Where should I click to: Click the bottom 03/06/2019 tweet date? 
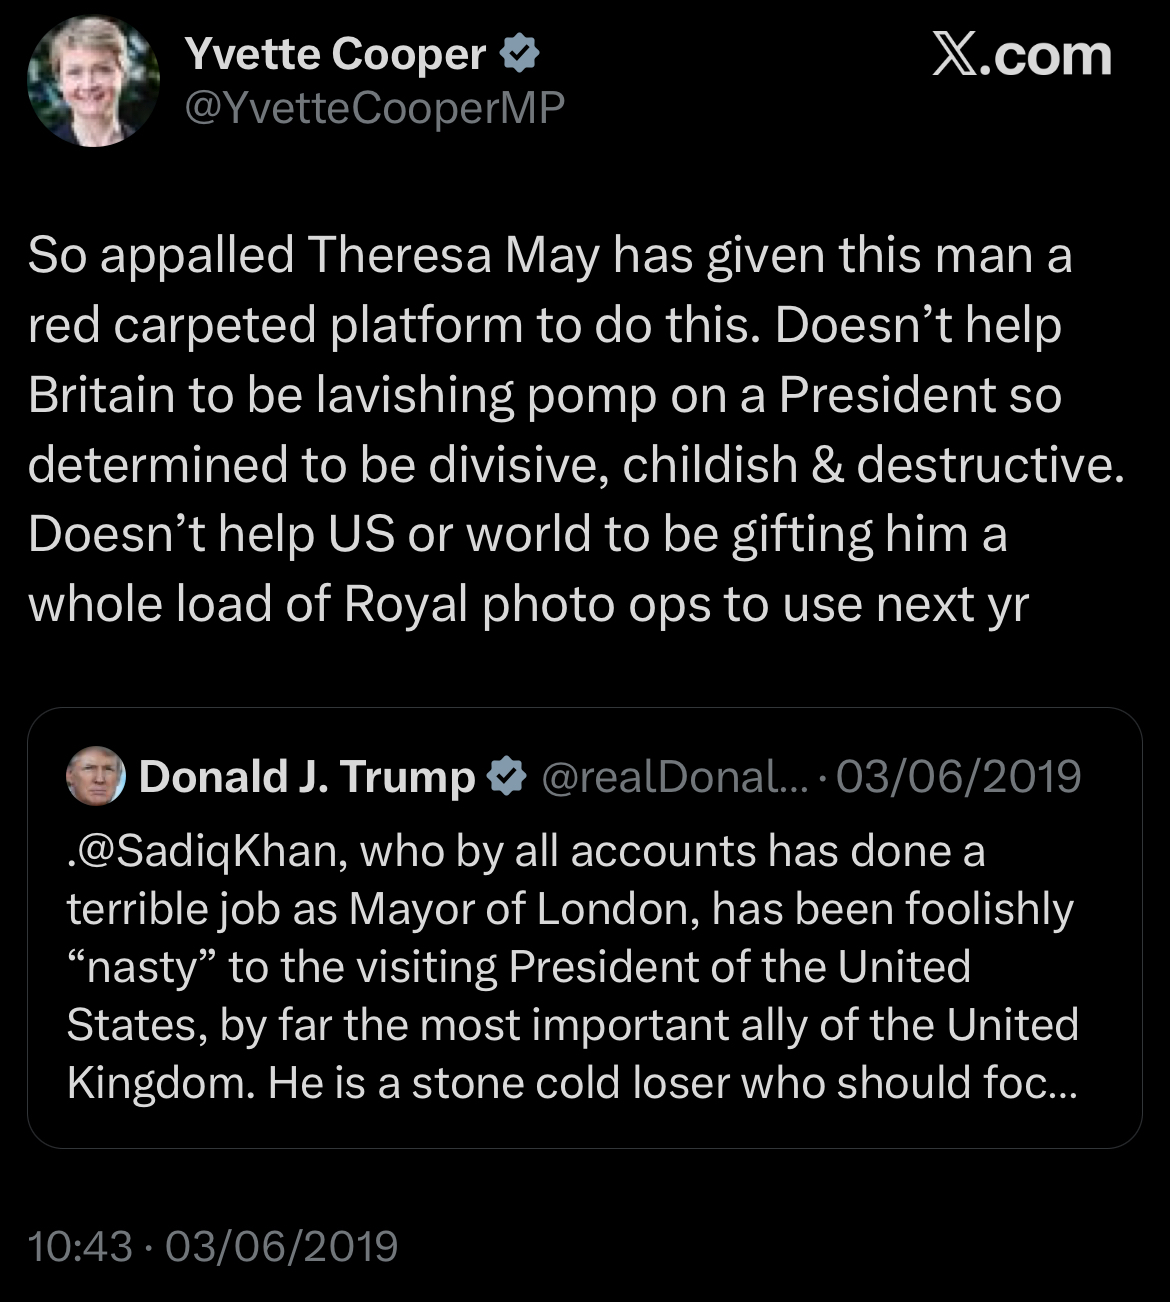(x=282, y=1246)
